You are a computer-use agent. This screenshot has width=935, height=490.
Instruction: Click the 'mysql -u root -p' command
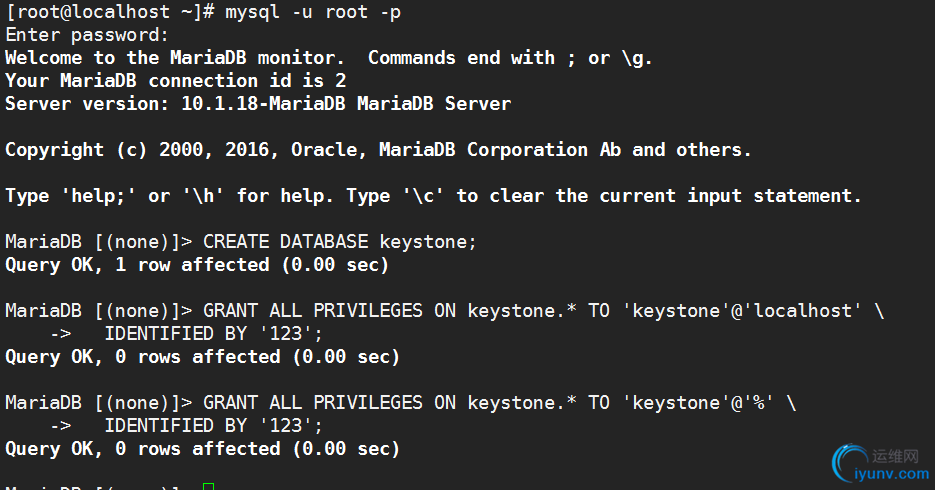tap(313, 13)
